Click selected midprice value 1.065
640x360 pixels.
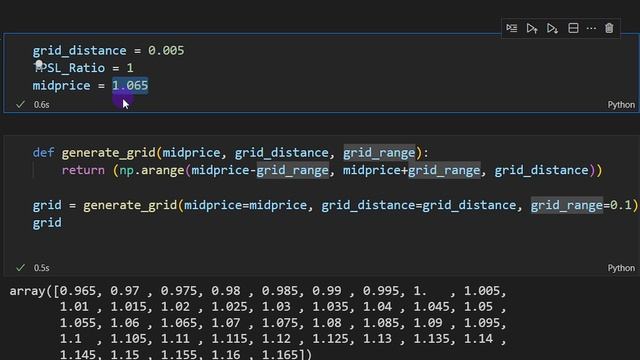[x=130, y=85]
